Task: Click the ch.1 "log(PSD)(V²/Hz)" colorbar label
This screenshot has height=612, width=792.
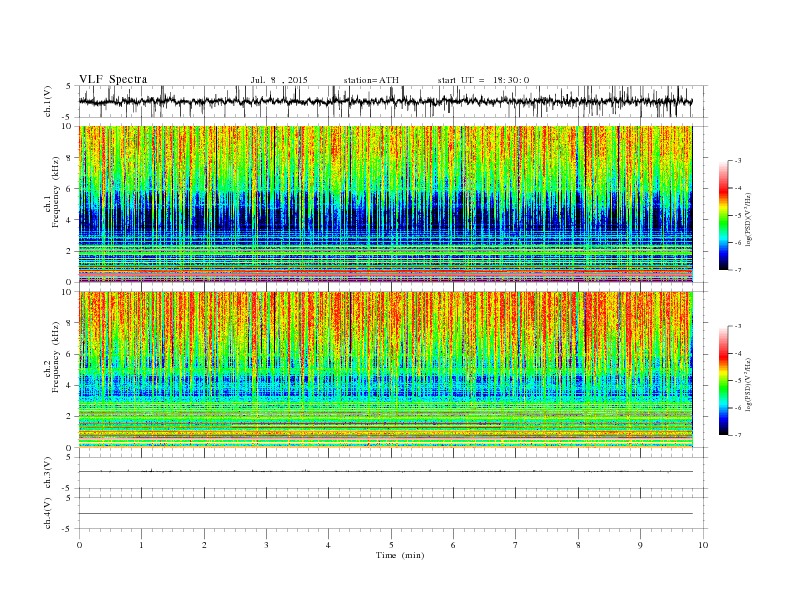Action: tap(749, 219)
